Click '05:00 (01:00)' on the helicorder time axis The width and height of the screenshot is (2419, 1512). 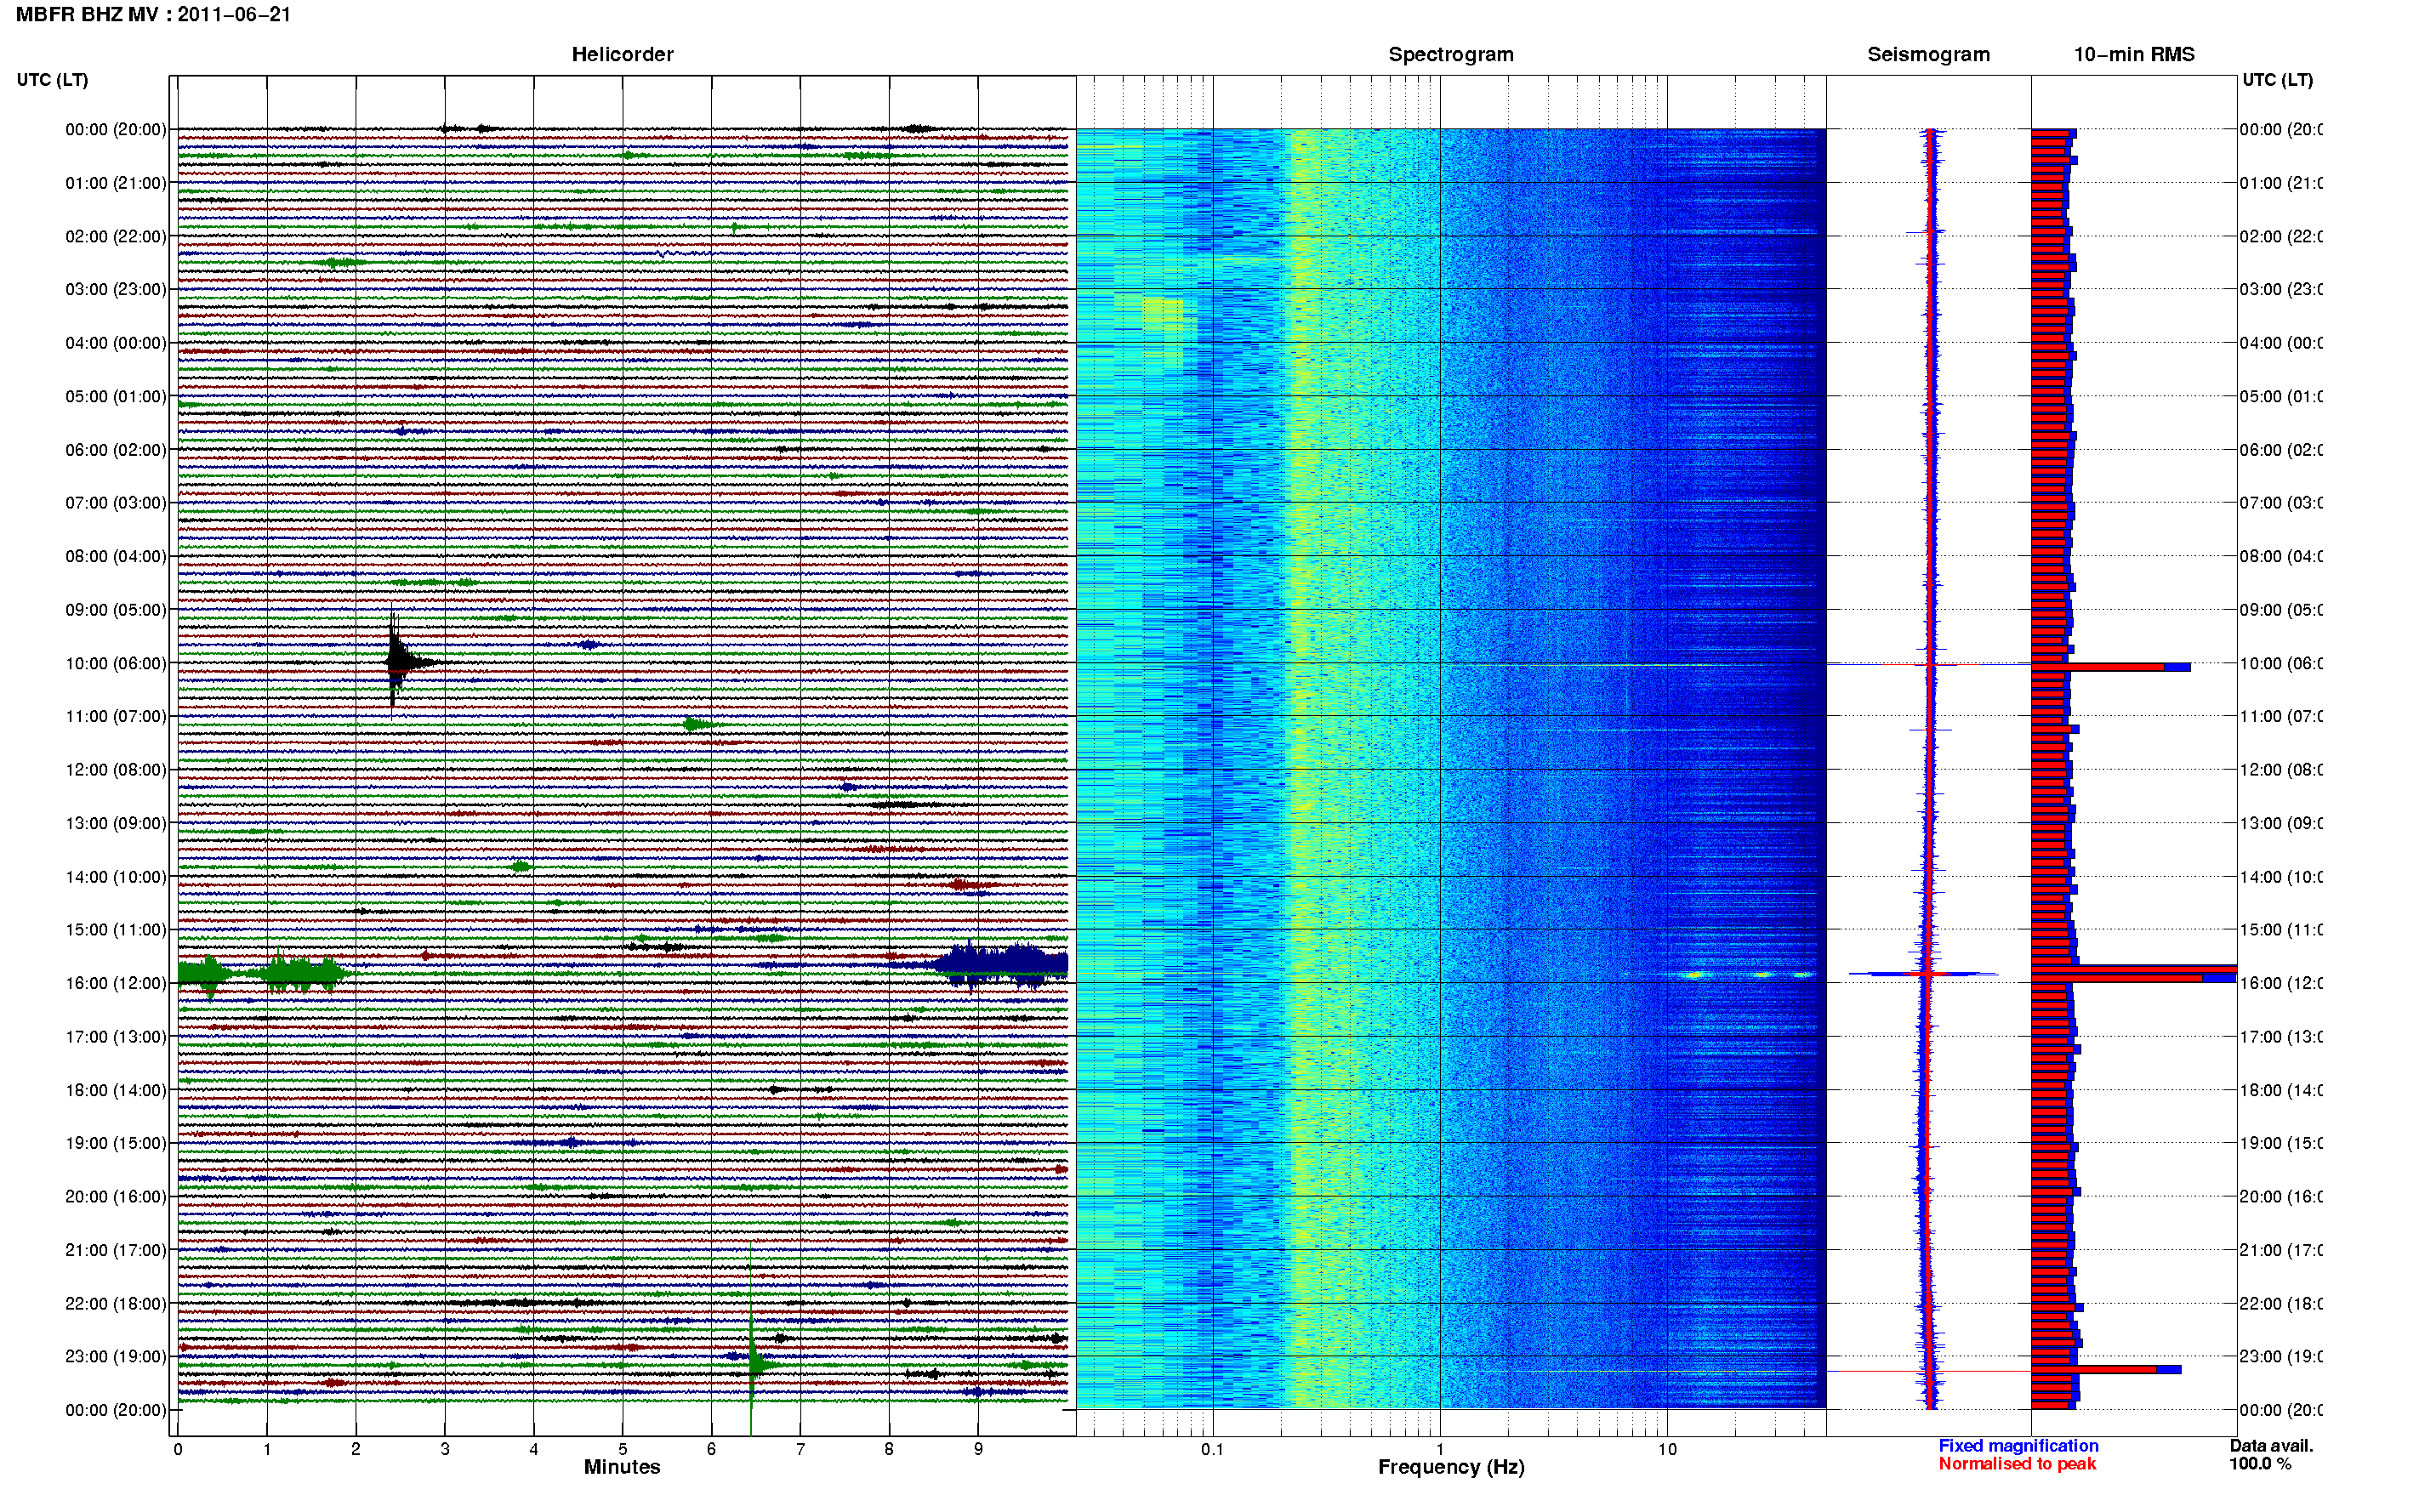click(x=116, y=396)
